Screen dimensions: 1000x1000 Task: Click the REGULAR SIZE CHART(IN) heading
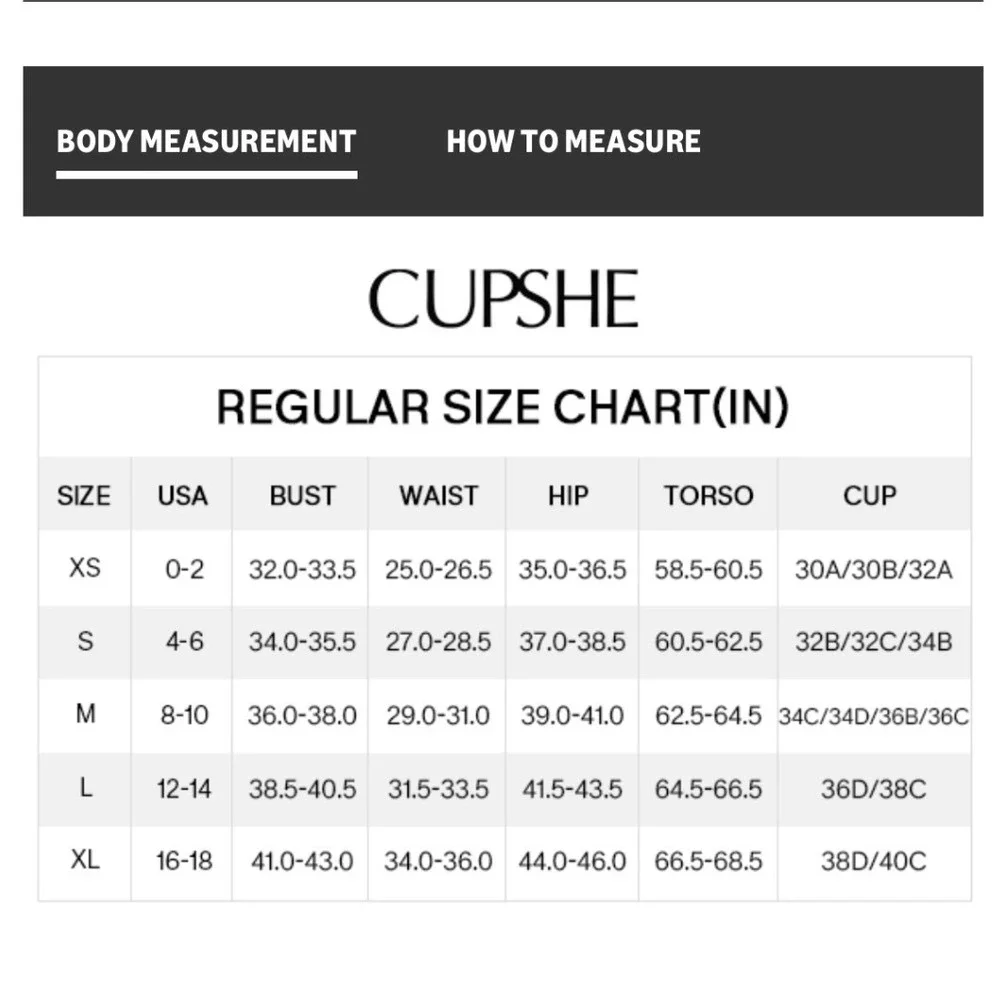point(503,407)
